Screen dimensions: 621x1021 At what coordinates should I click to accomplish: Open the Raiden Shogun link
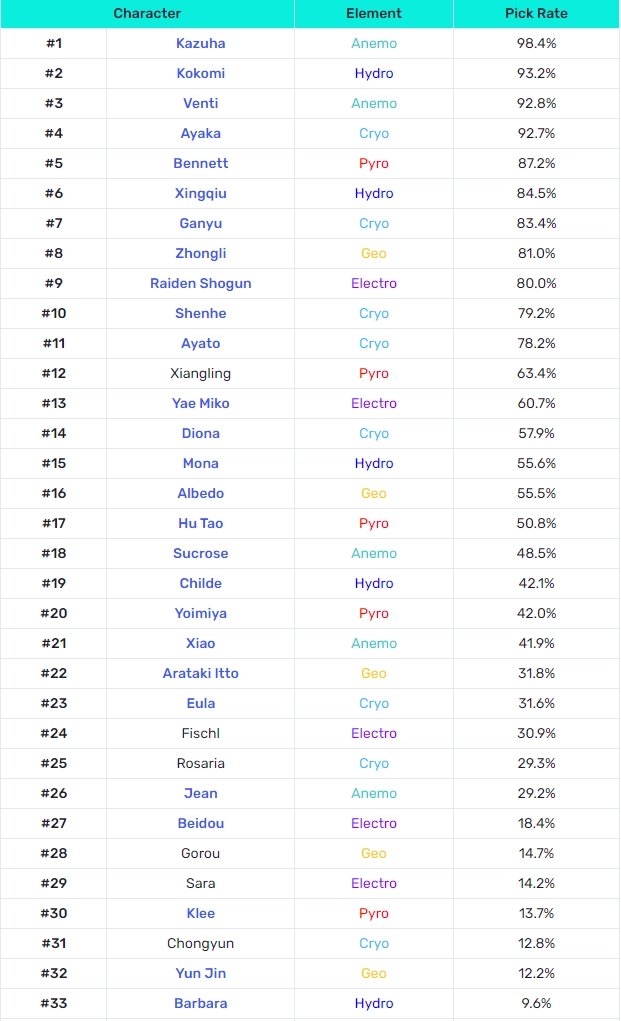pyautogui.click(x=200, y=283)
